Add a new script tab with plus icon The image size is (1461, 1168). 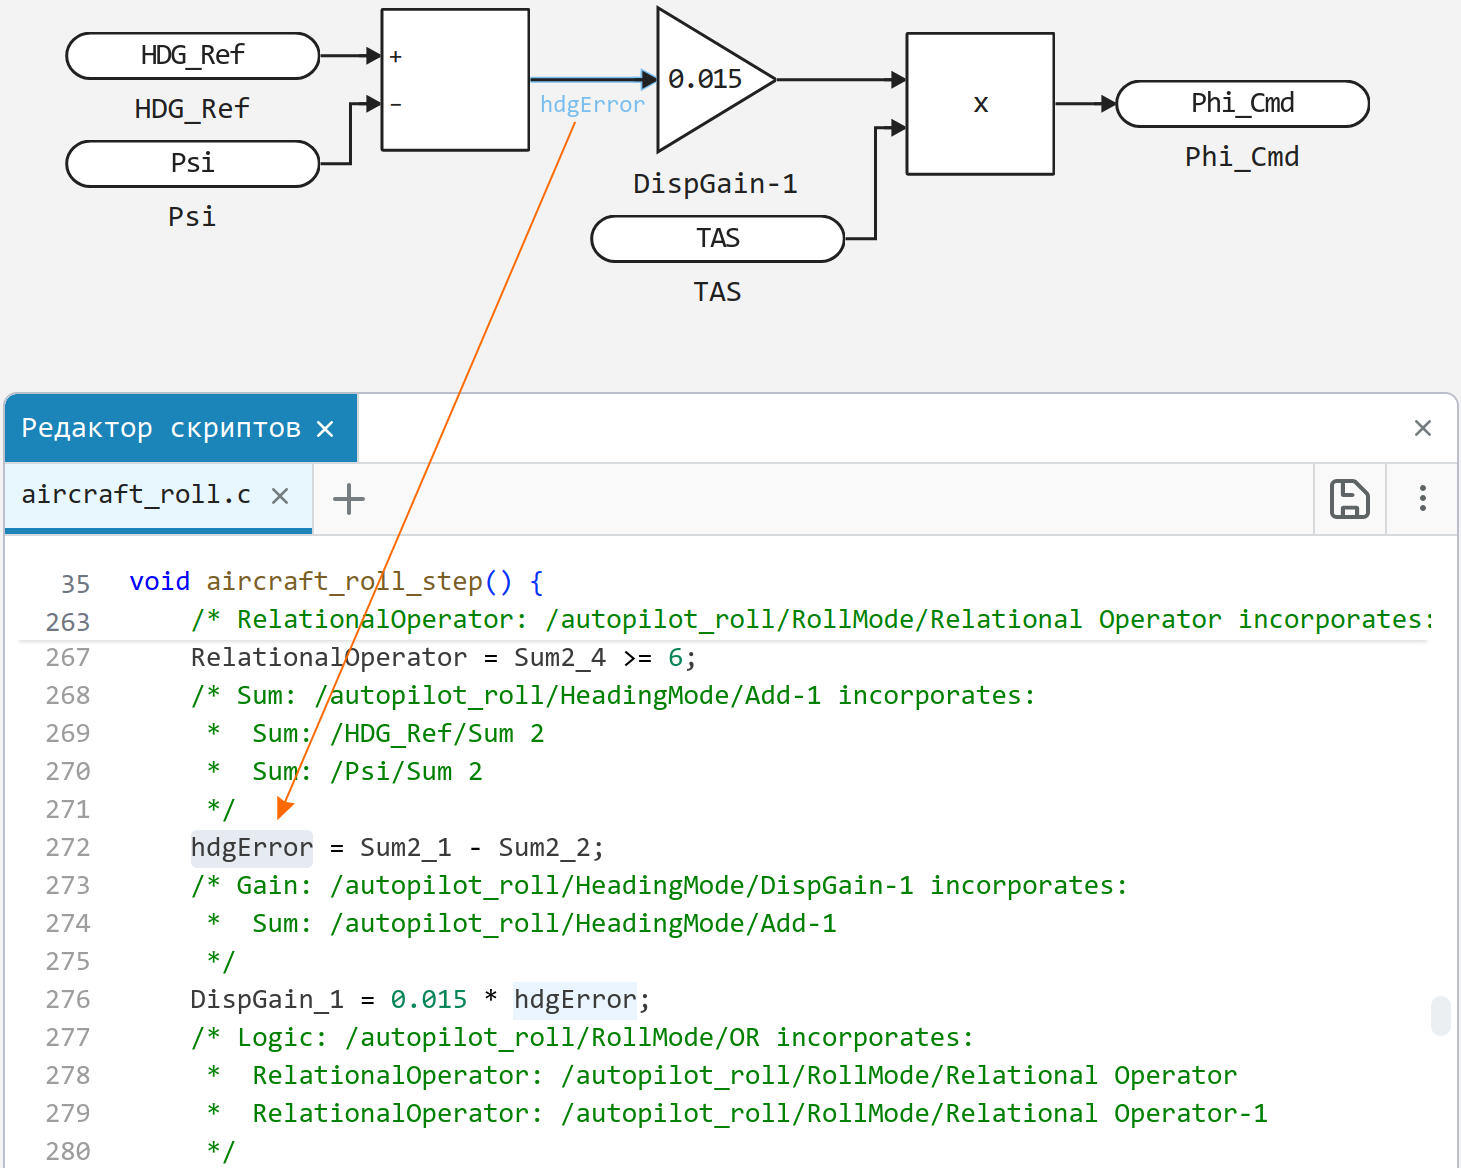348,498
